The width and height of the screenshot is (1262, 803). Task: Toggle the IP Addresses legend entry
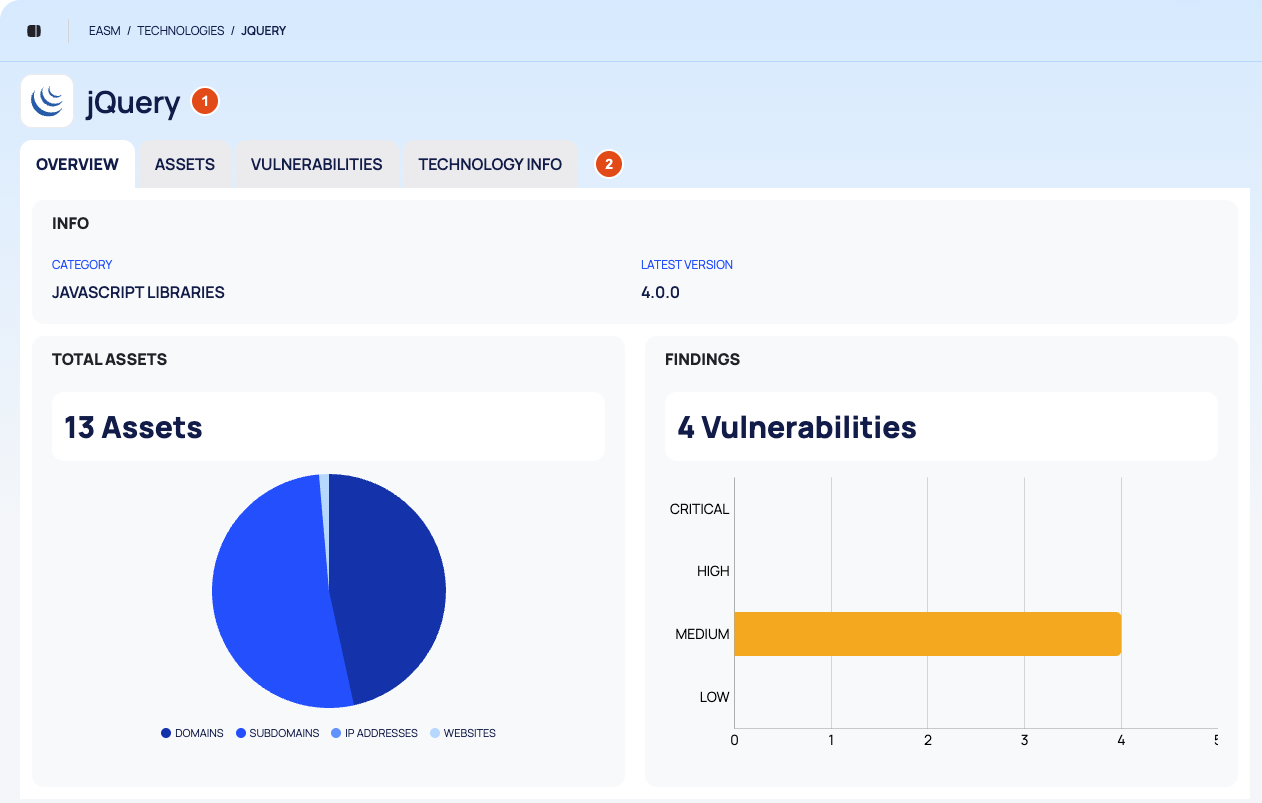pos(374,733)
